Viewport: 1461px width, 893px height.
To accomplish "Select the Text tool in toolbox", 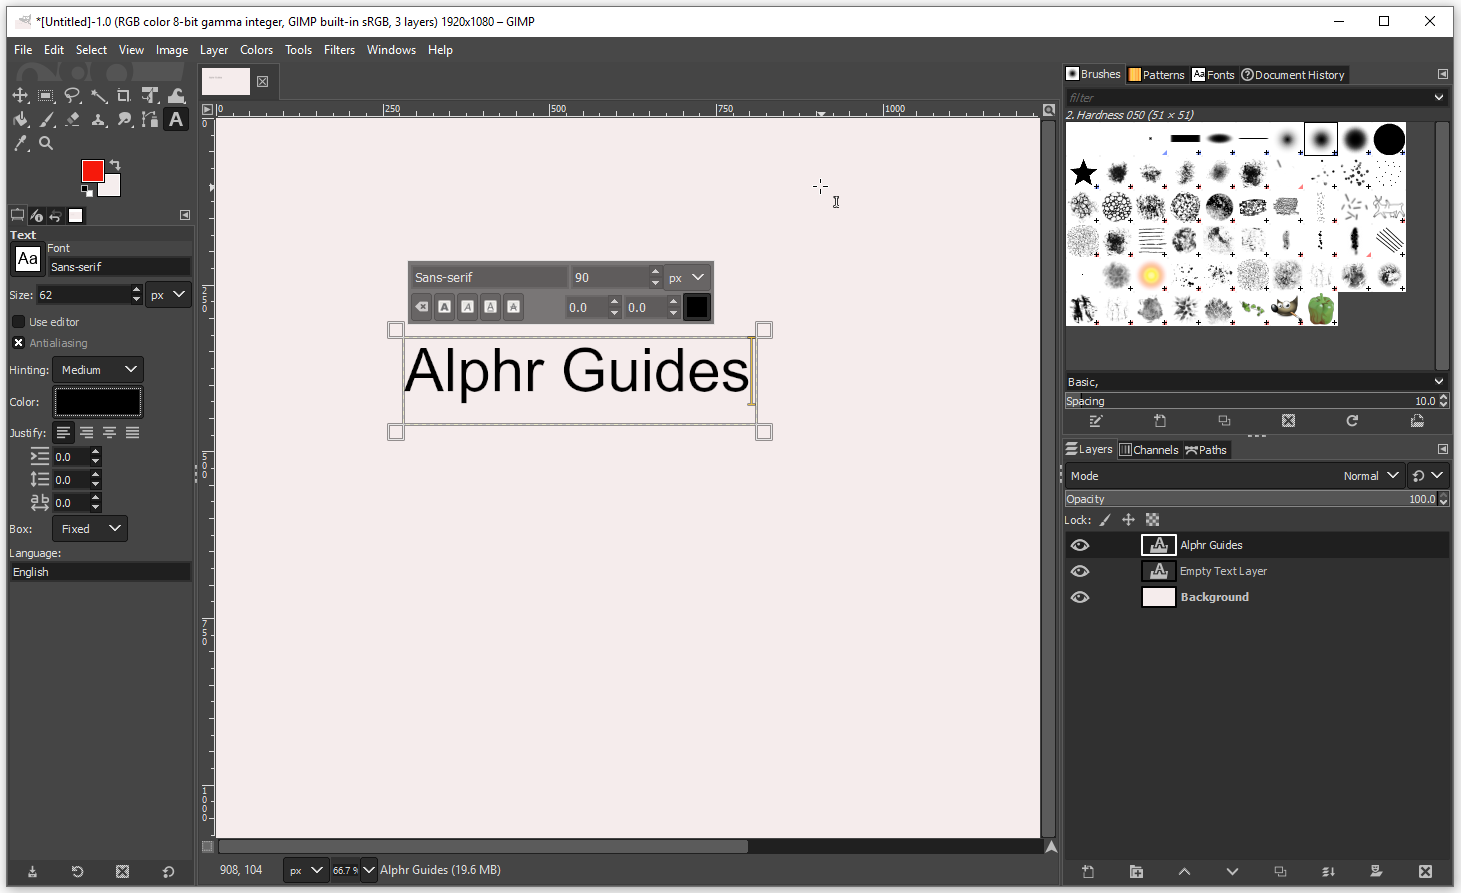I will (x=176, y=120).
